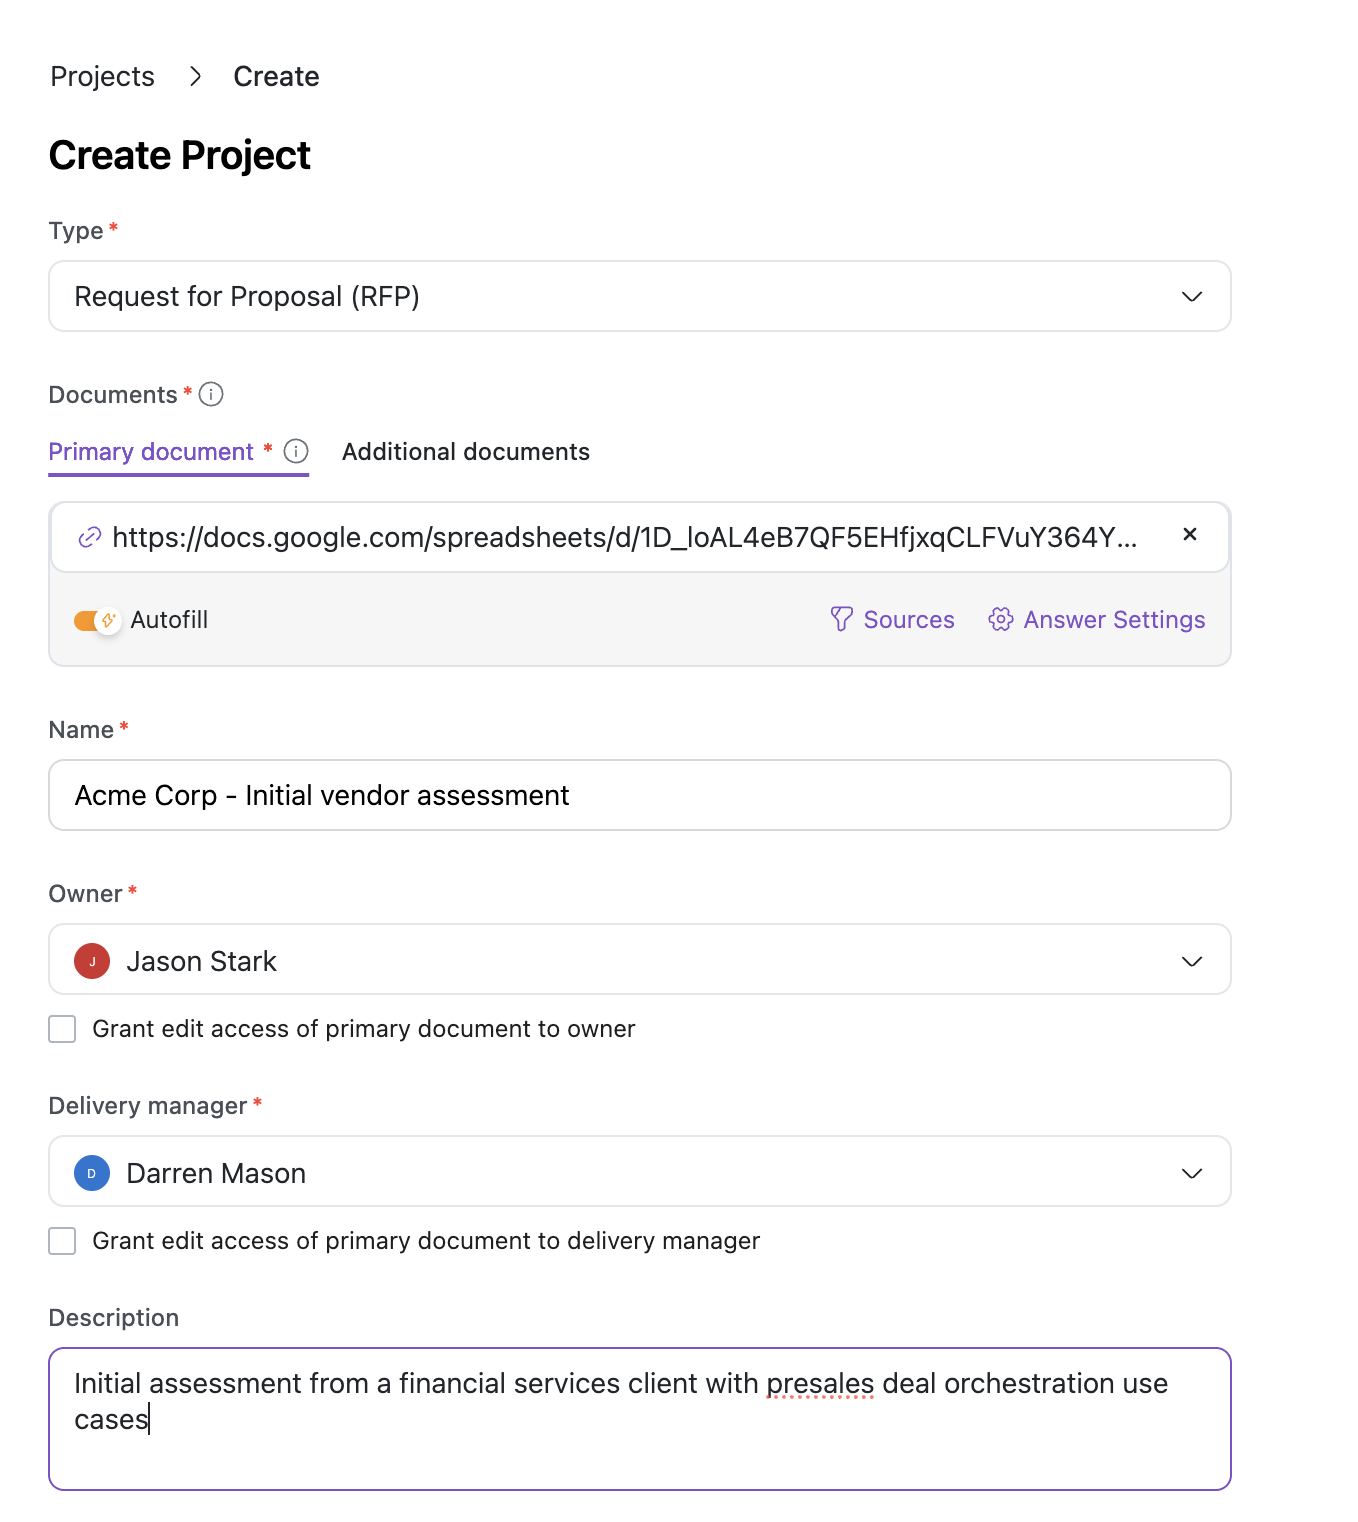Open the project Type dropdown
This screenshot has height=1522, width=1358.
click(x=639, y=297)
